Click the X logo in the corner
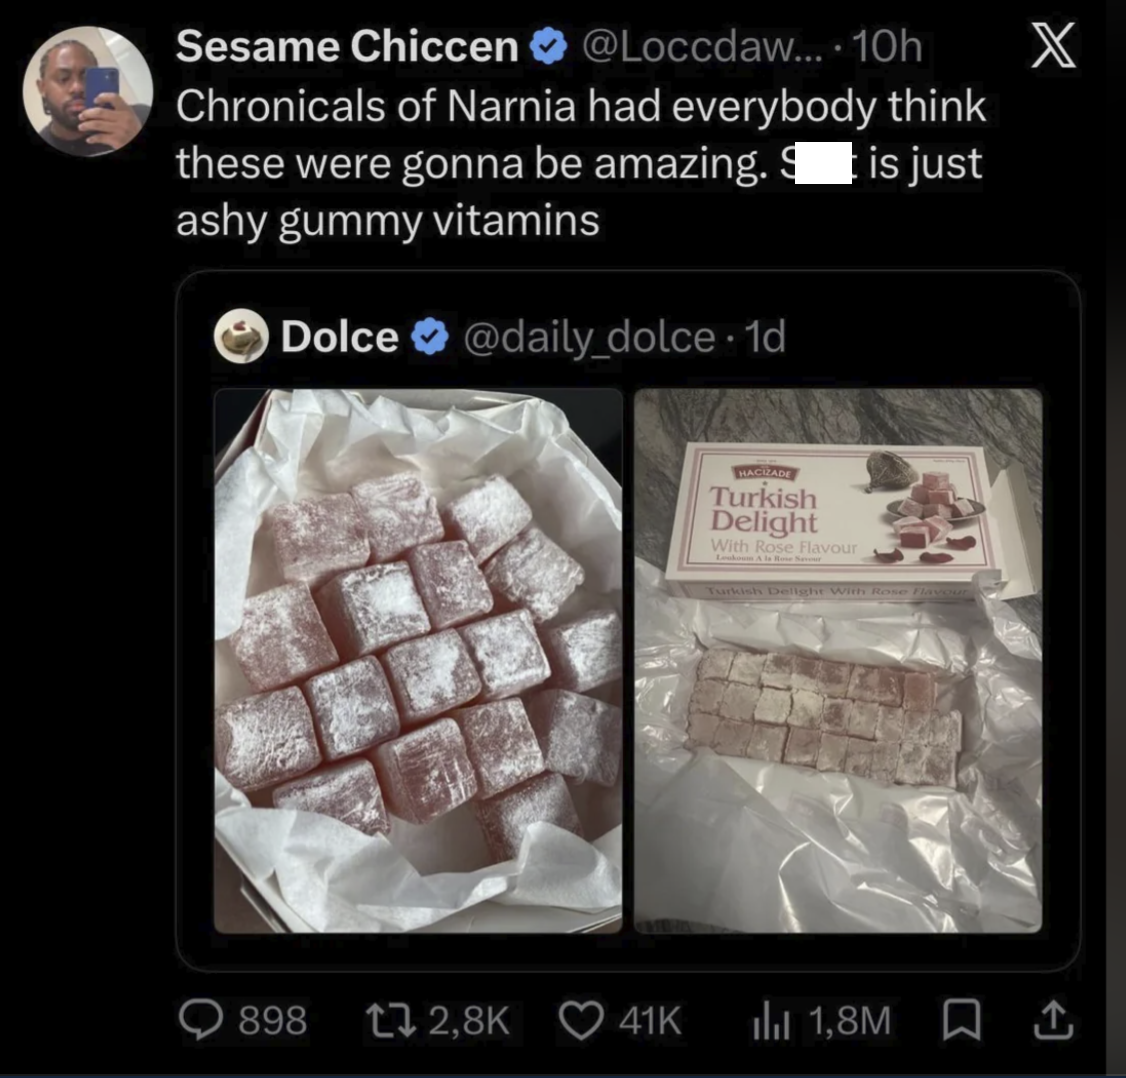The width and height of the screenshot is (1126, 1078). [1053, 45]
